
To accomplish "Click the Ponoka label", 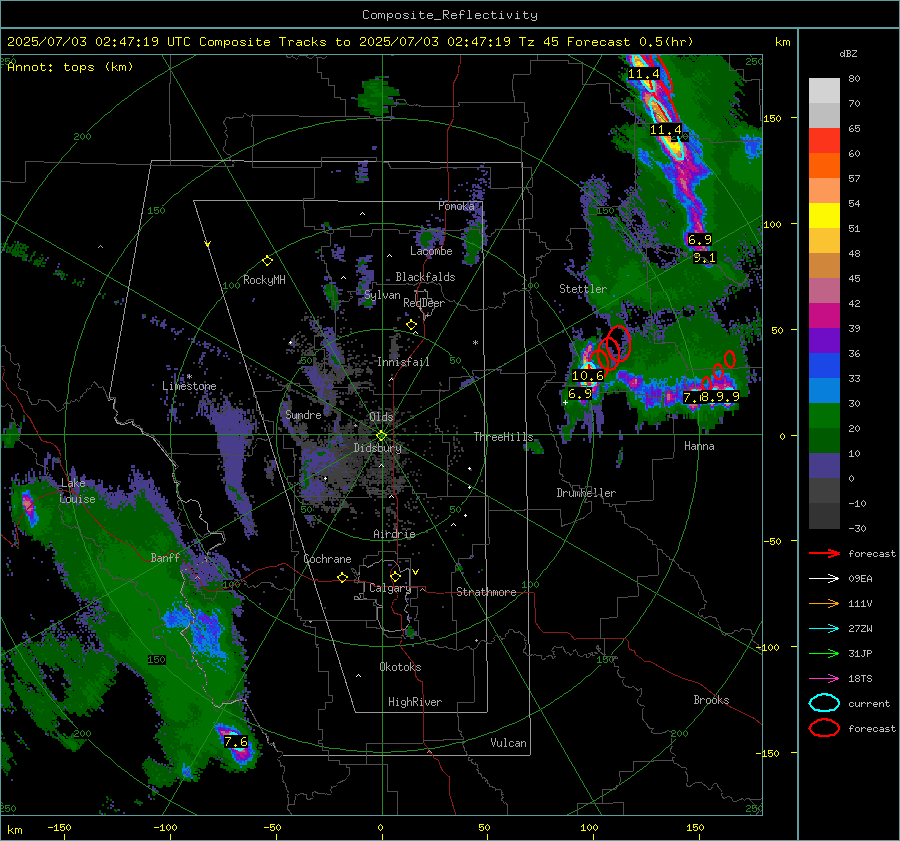I will pyautogui.click(x=456, y=206).
